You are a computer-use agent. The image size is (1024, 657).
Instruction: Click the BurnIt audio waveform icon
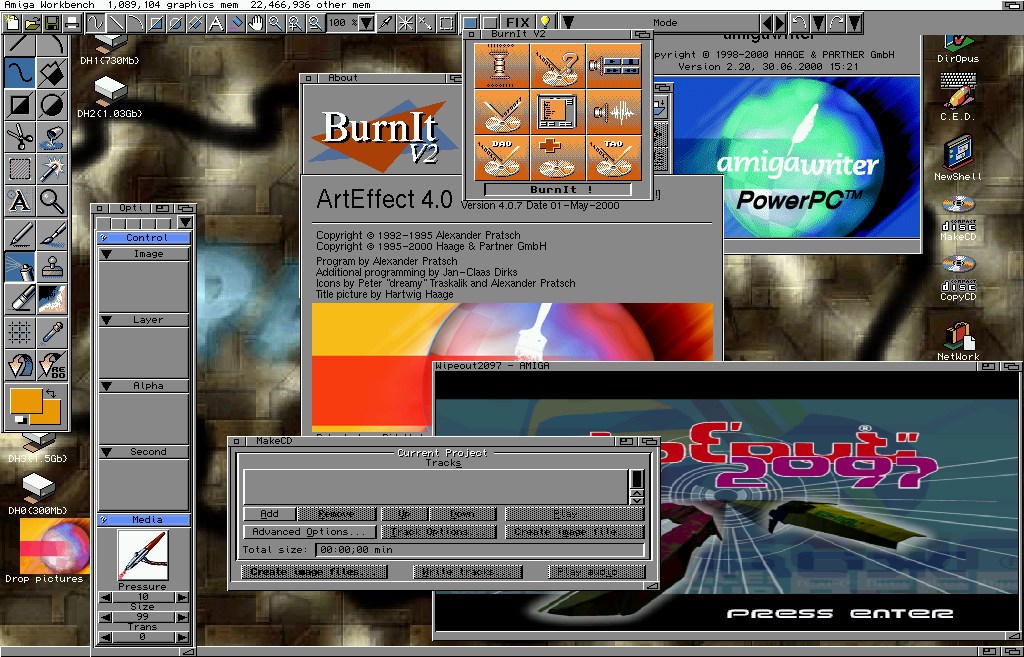point(614,112)
